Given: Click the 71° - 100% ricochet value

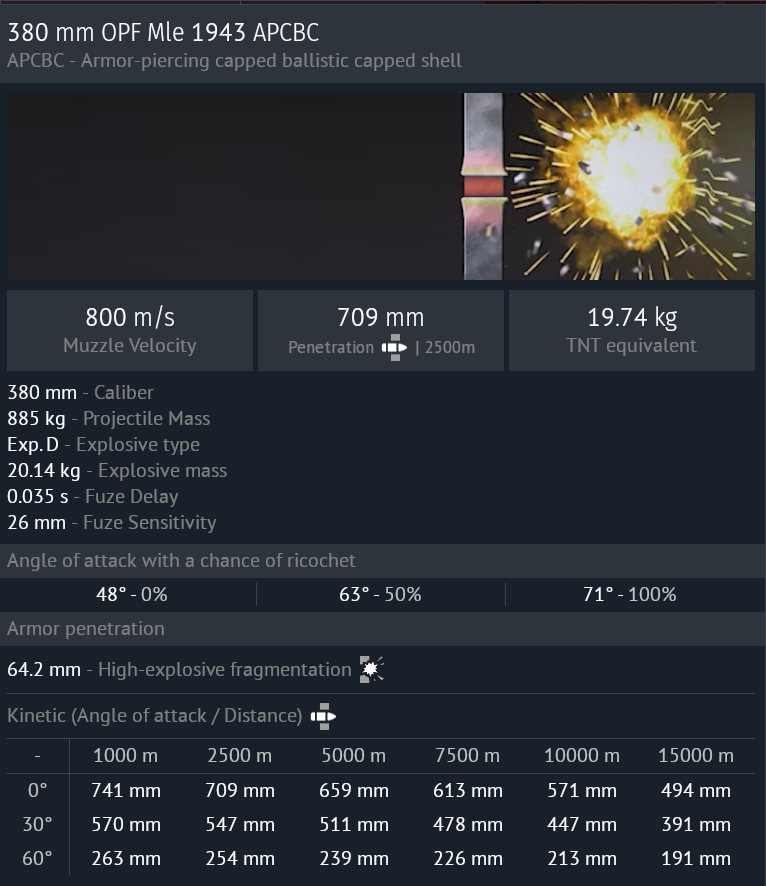Looking at the screenshot, I should [629, 594].
